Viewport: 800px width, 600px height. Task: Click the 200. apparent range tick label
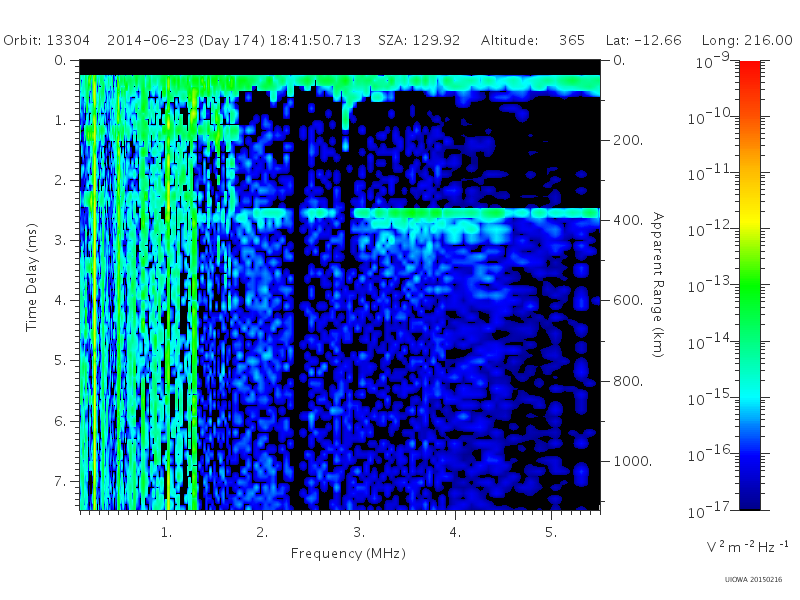[628, 140]
